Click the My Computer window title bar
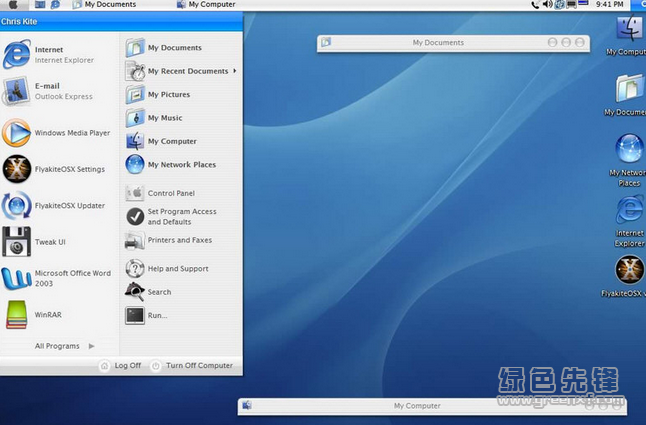 pyautogui.click(x=432, y=406)
